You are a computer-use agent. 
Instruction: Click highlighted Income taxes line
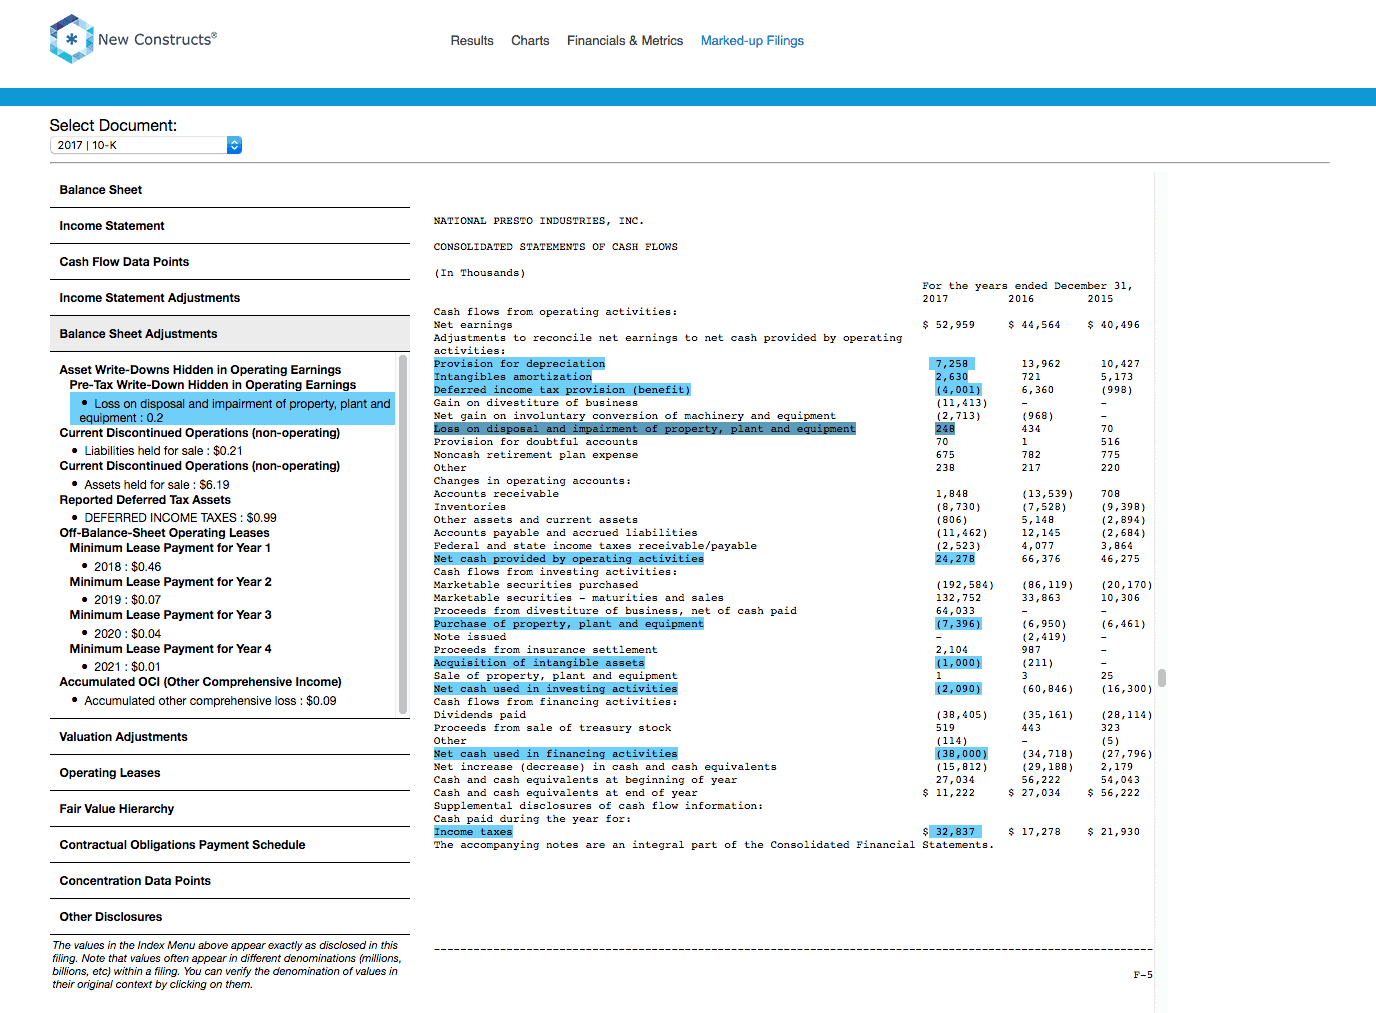click(473, 832)
